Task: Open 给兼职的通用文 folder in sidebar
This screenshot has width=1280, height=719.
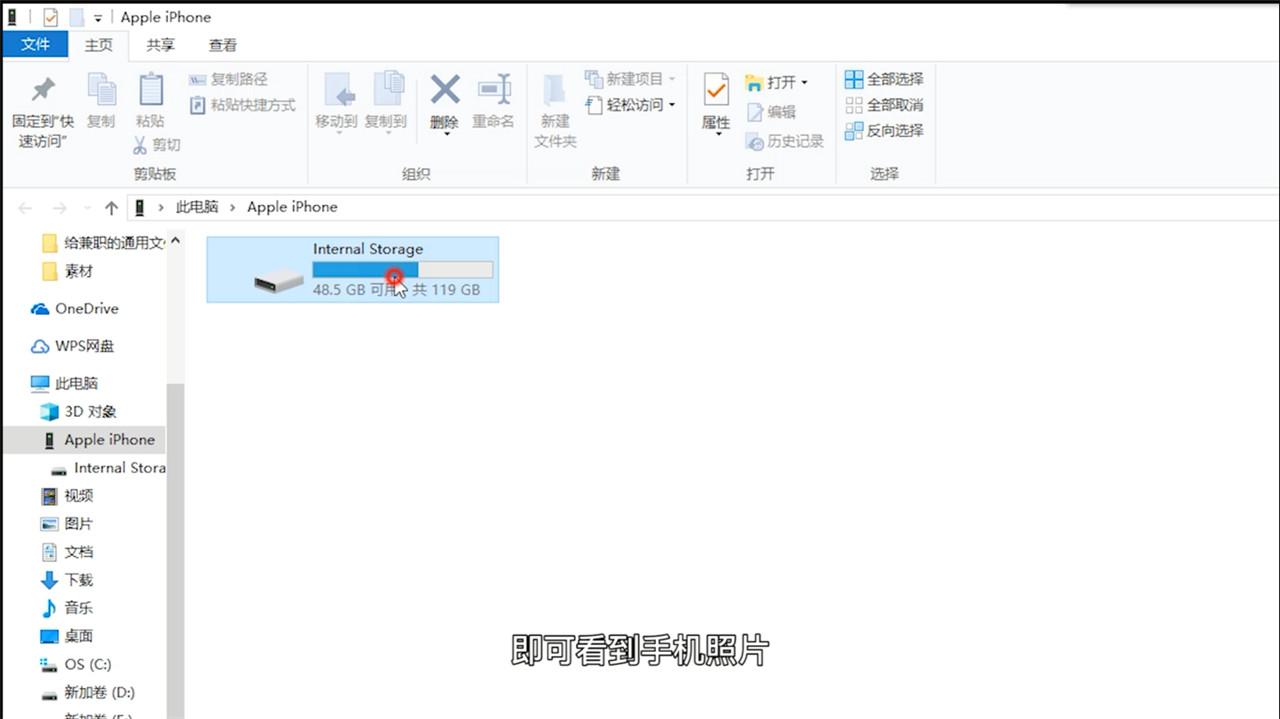Action: [103, 243]
